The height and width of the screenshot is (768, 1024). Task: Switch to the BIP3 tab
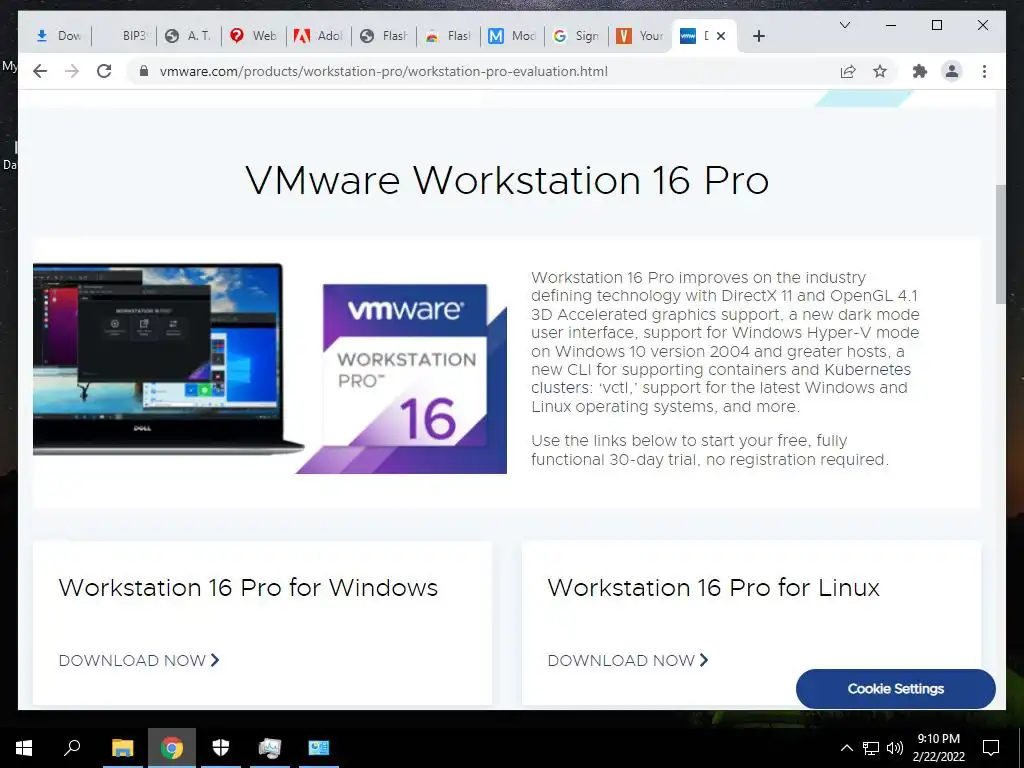pyautogui.click(x=124, y=37)
